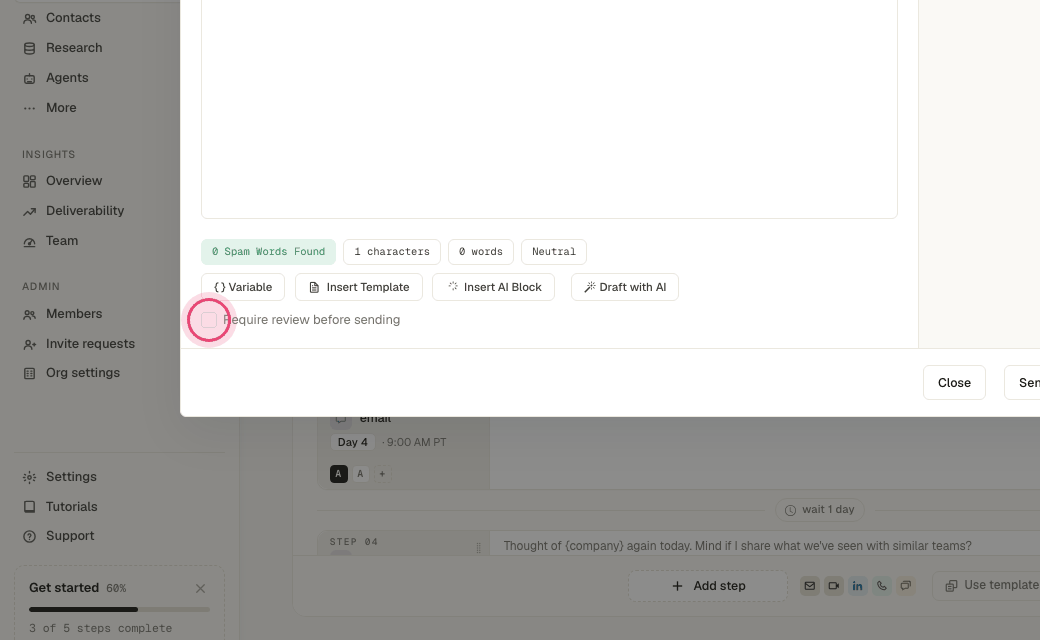Add a message step via chat icon

tap(905, 586)
